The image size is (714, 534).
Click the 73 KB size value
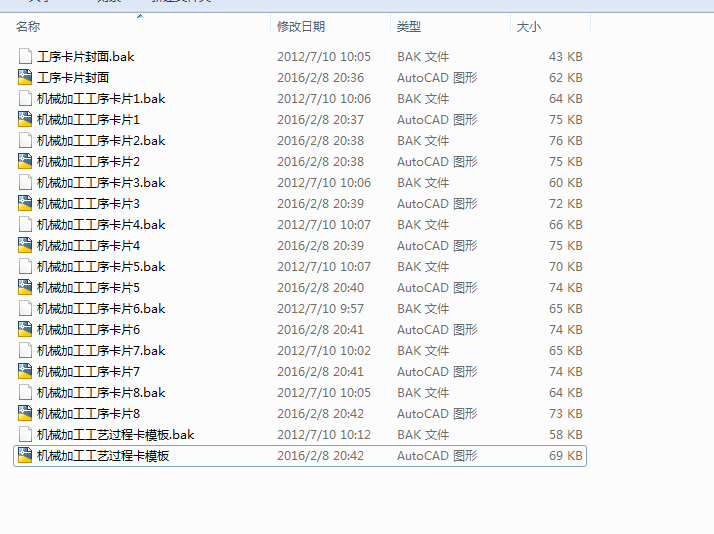pyautogui.click(x=566, y=413)
